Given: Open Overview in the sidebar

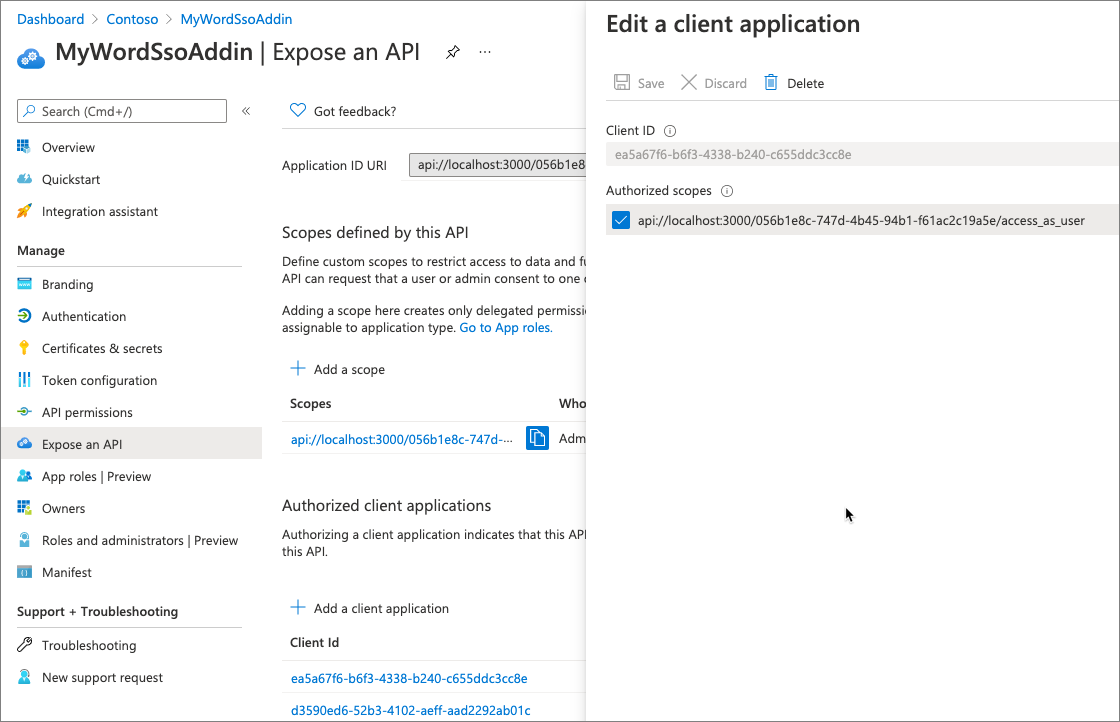Looking at the screenshot, I should pyautogui.click(x=68, y=147).
